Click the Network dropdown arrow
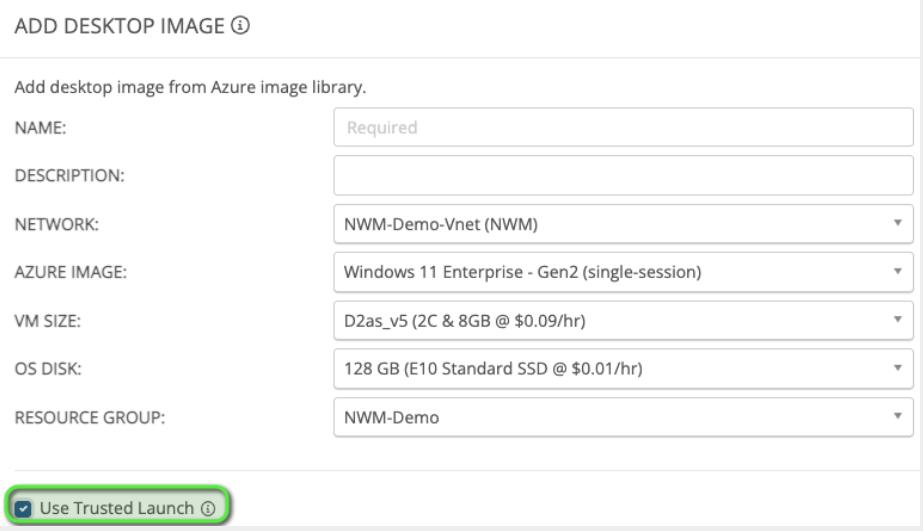Screen dimensions: 923x531 [897, 224]
